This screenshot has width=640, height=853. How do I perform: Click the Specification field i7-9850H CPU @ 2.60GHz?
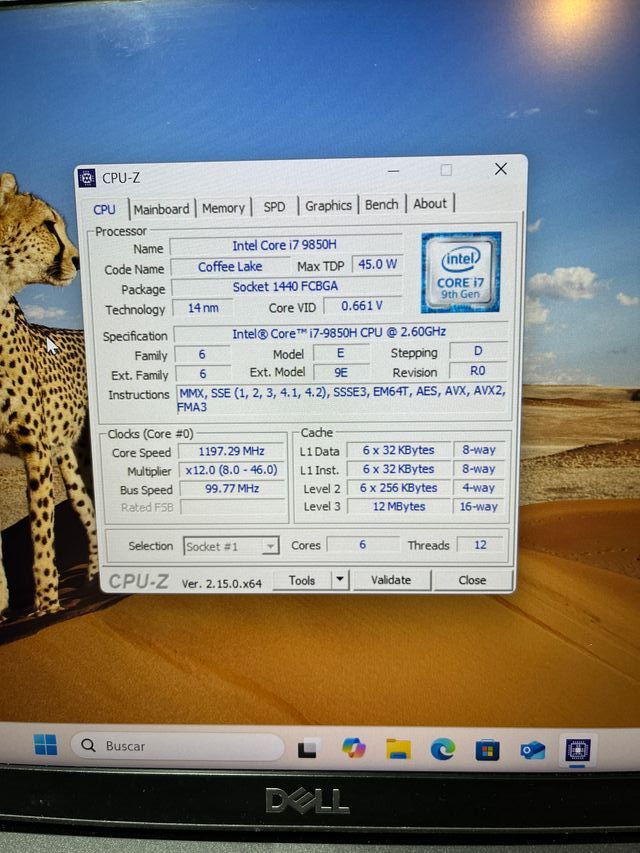[x=340, y=332]
